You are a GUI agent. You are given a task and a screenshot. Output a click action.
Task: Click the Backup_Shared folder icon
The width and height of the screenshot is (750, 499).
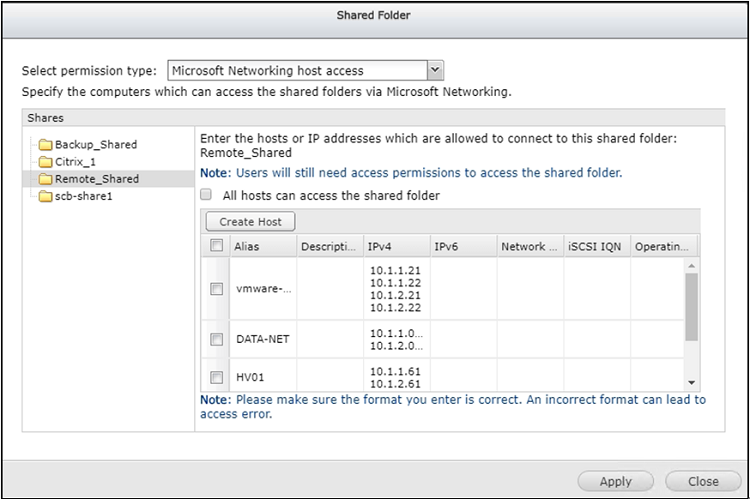pyautogui.click(x=45, y=144)
